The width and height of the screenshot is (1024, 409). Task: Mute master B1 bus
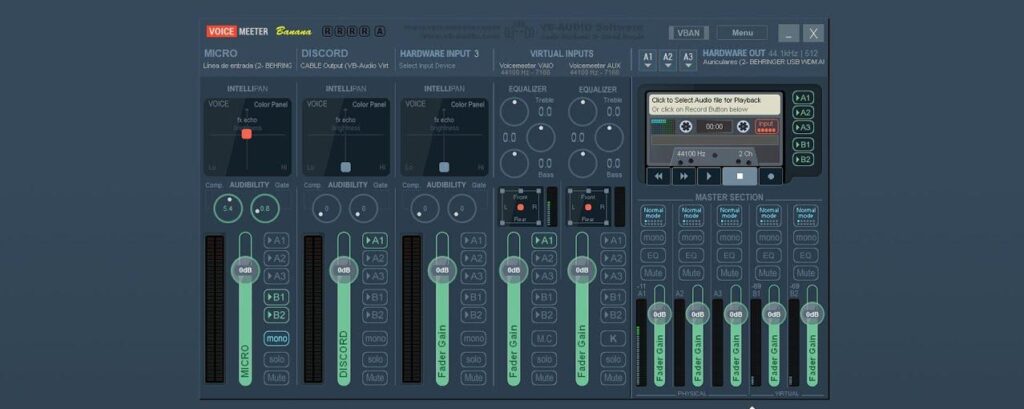tap(768, 273)
